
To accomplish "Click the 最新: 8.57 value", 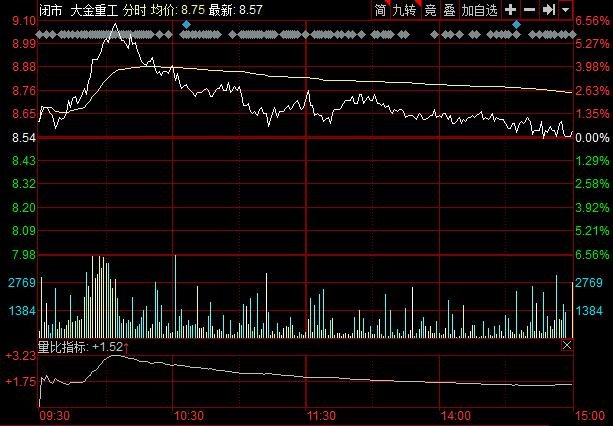I will click(235, 10).
